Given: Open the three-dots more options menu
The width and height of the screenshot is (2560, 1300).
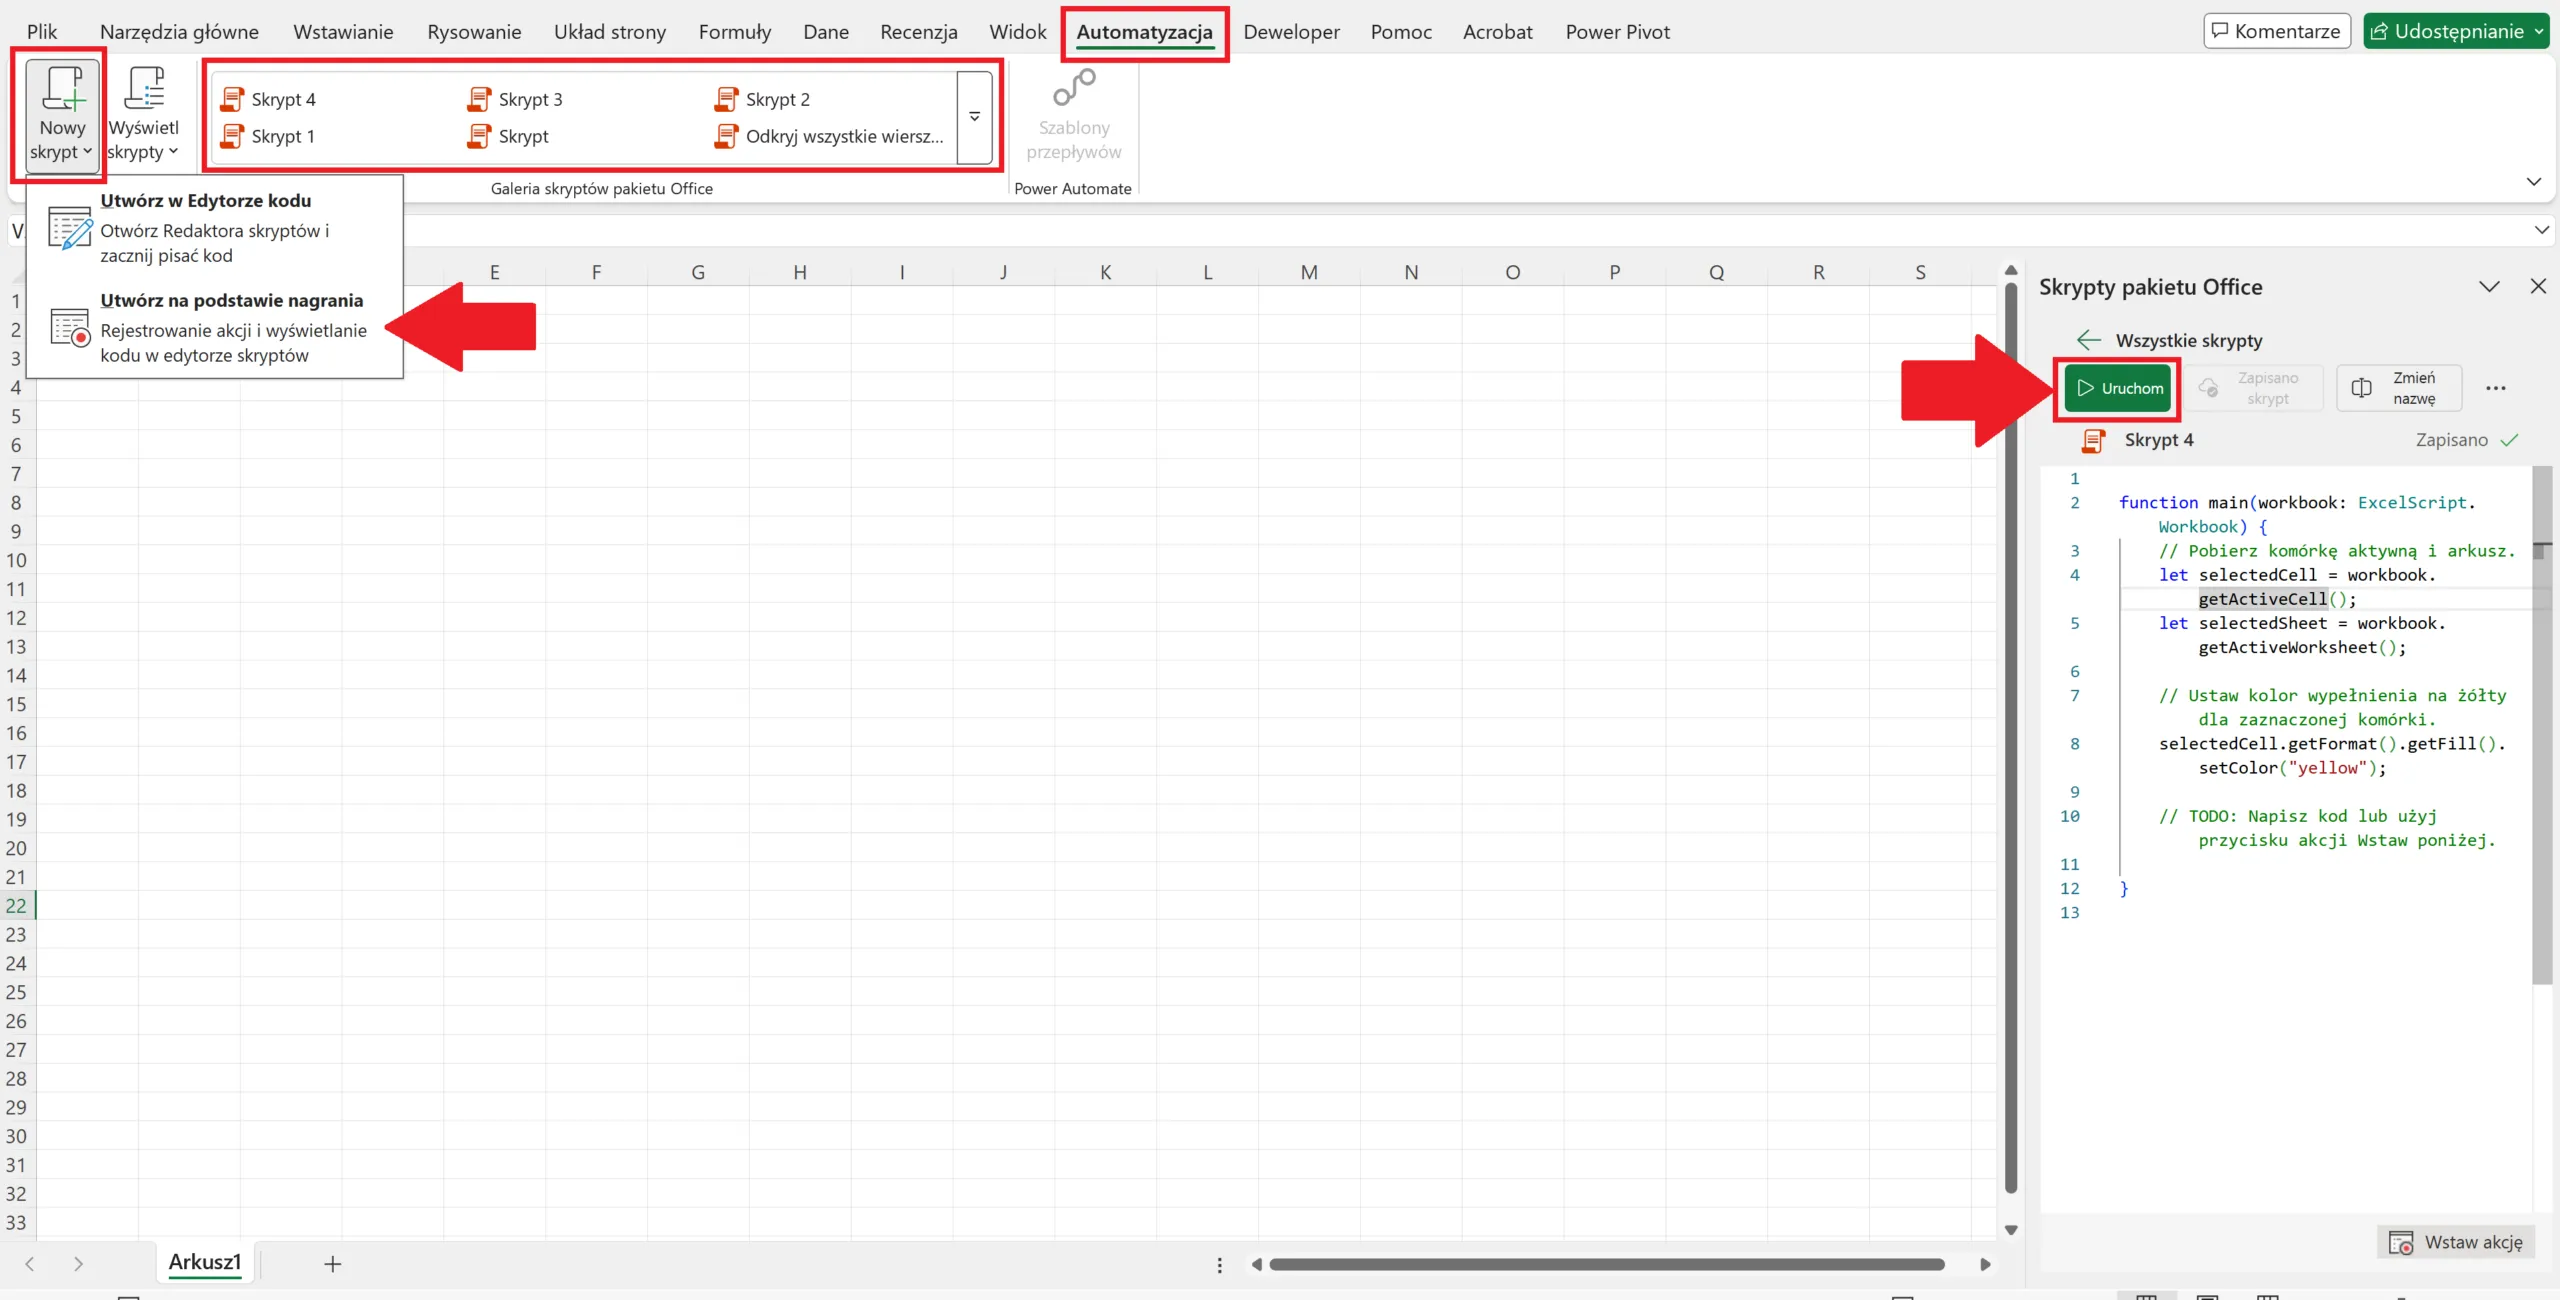Looking at the screenshot, I should point(2495,388).
